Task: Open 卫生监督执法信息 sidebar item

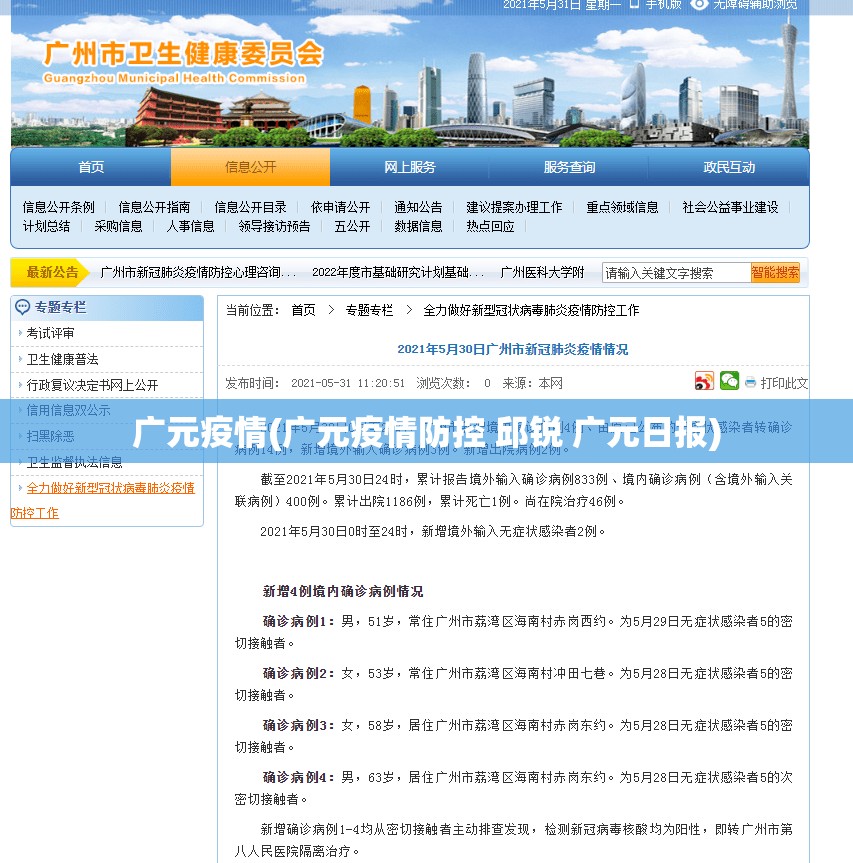Action: tap(74, 462)
